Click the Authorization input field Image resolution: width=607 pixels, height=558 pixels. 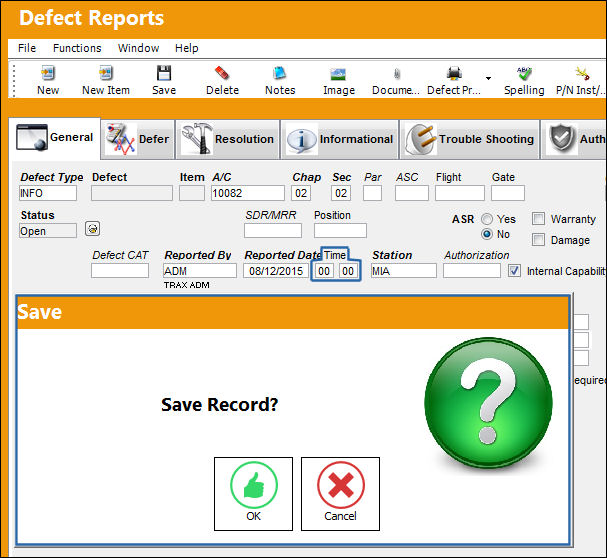tap(472, 271)
